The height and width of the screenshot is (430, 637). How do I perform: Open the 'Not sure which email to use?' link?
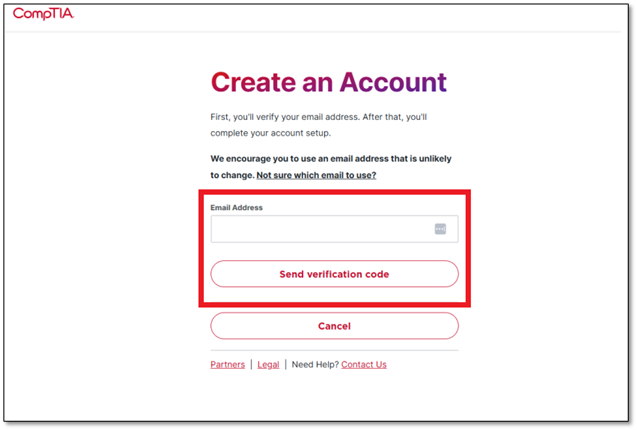click(x=316, y=175)
